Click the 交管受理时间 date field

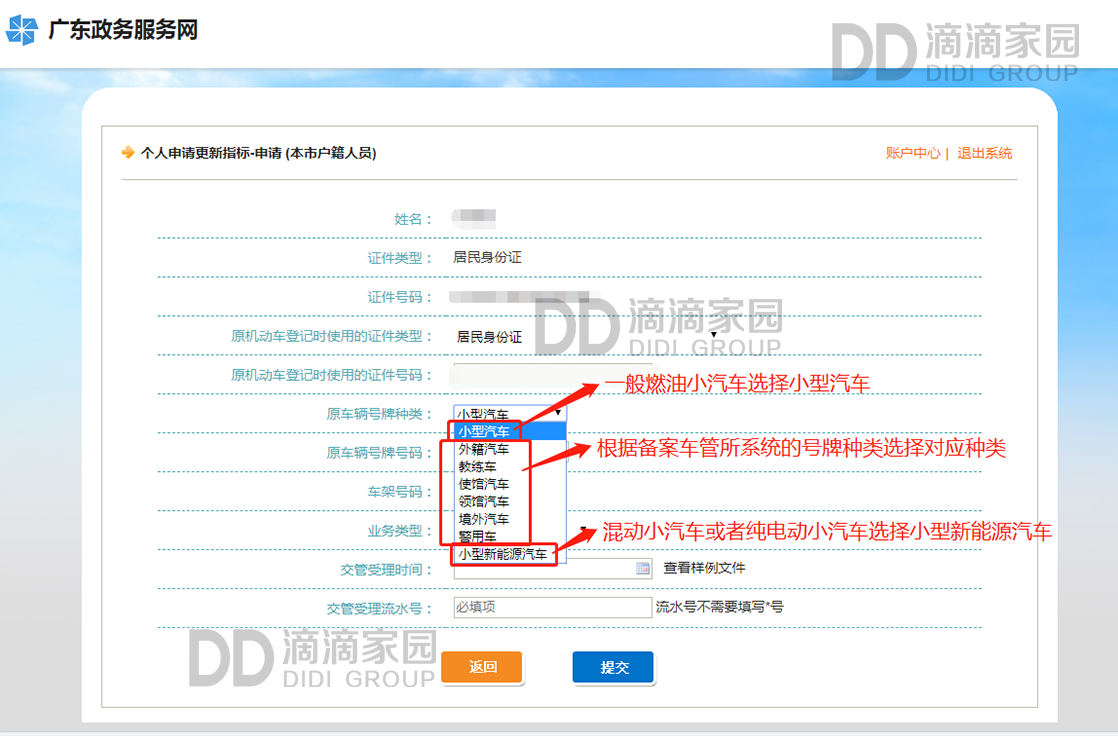tap(553, 568)
